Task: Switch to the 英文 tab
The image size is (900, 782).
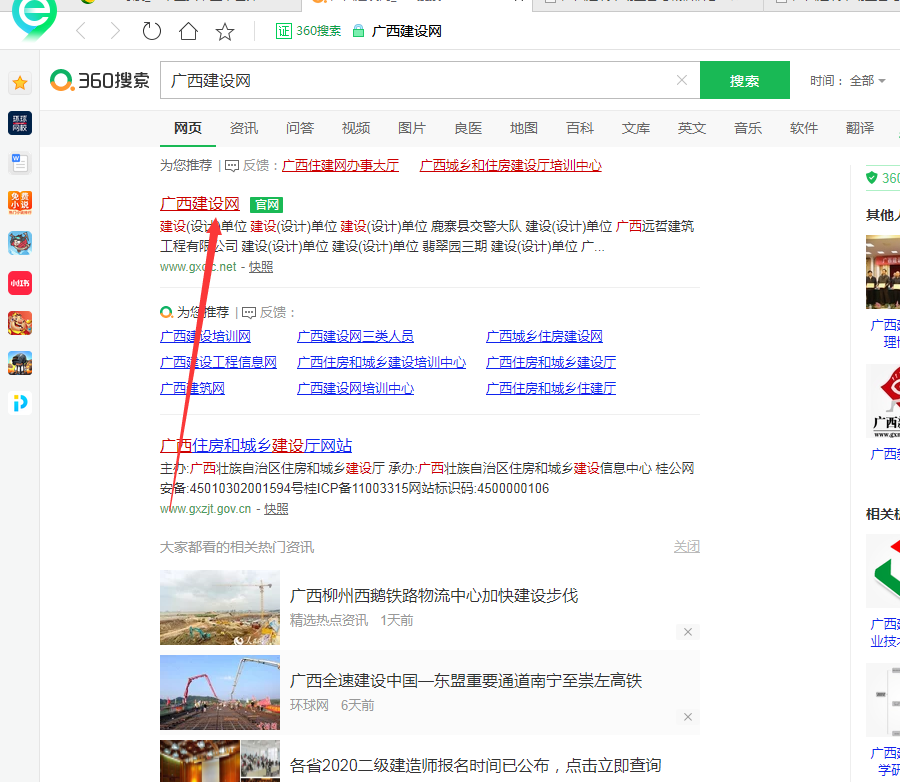Action: click(692, 128)
